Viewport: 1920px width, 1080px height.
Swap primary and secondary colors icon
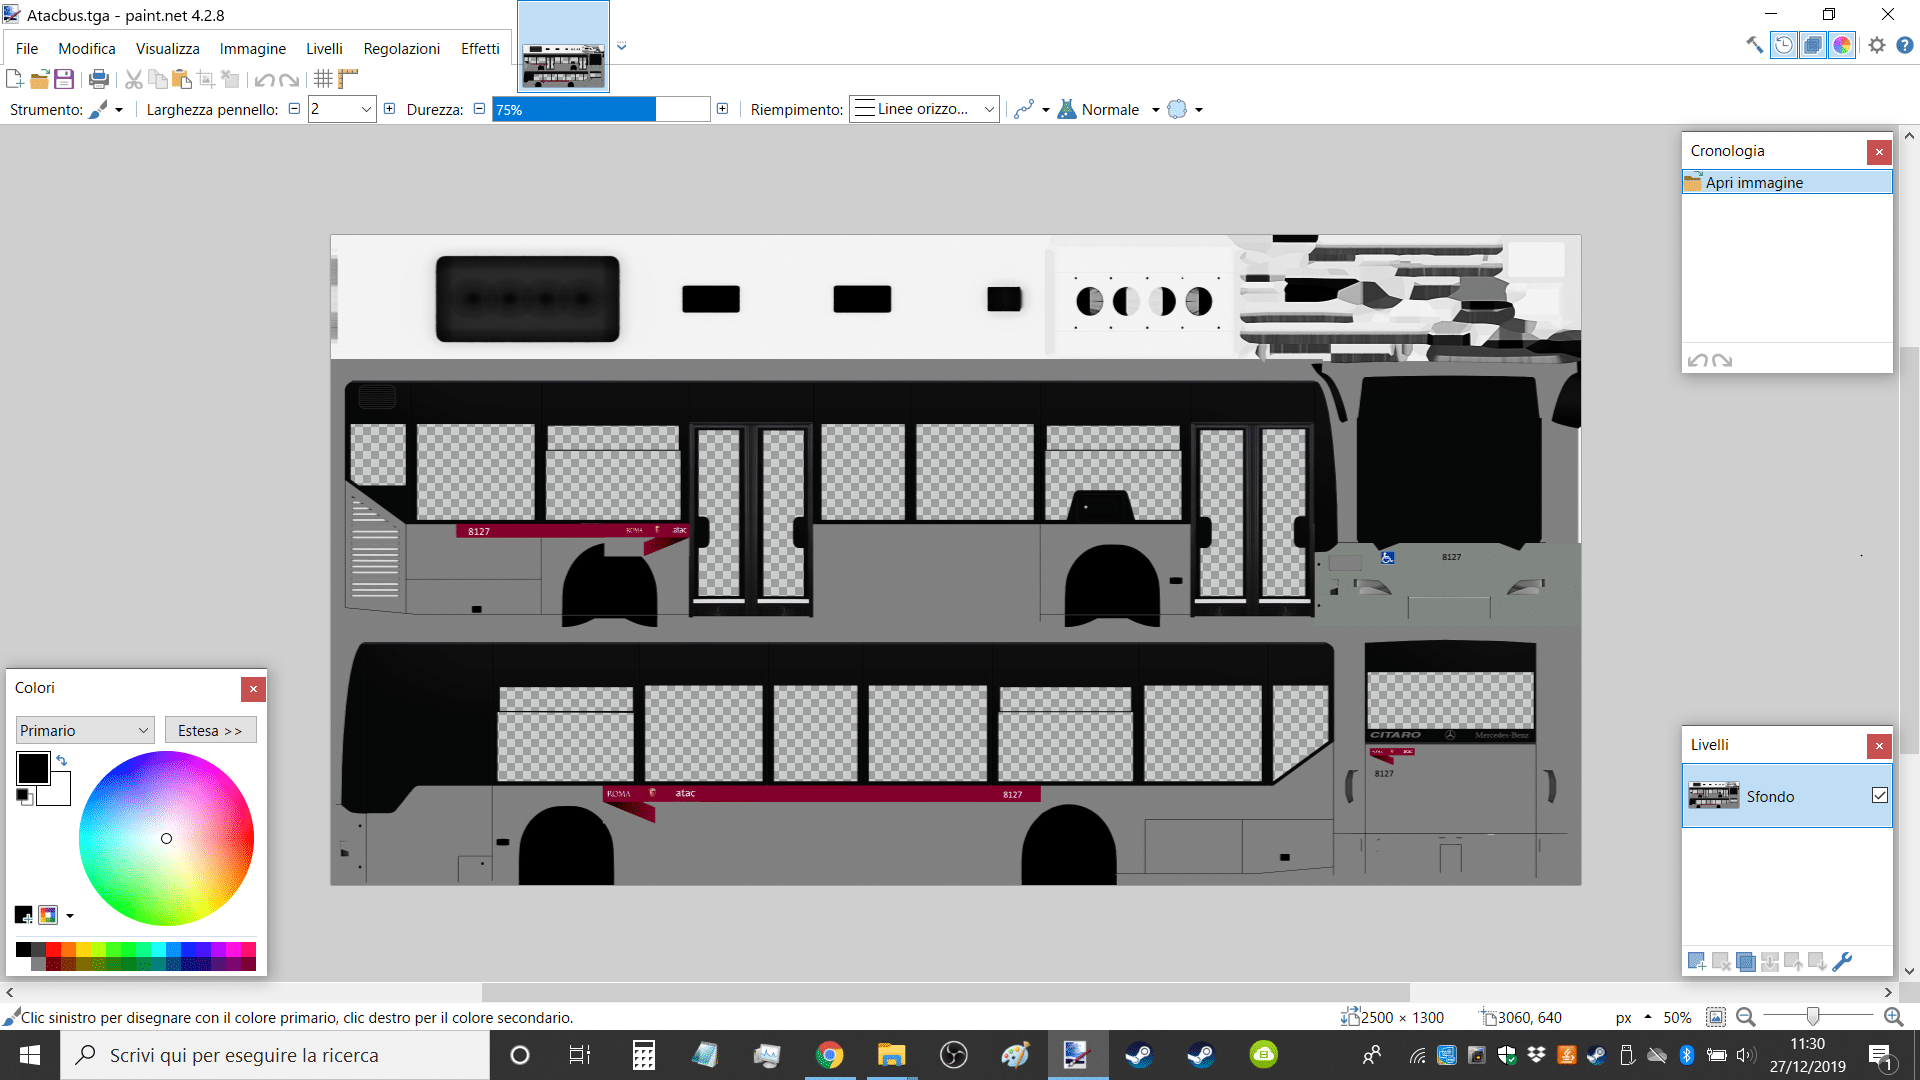[62, 760]
